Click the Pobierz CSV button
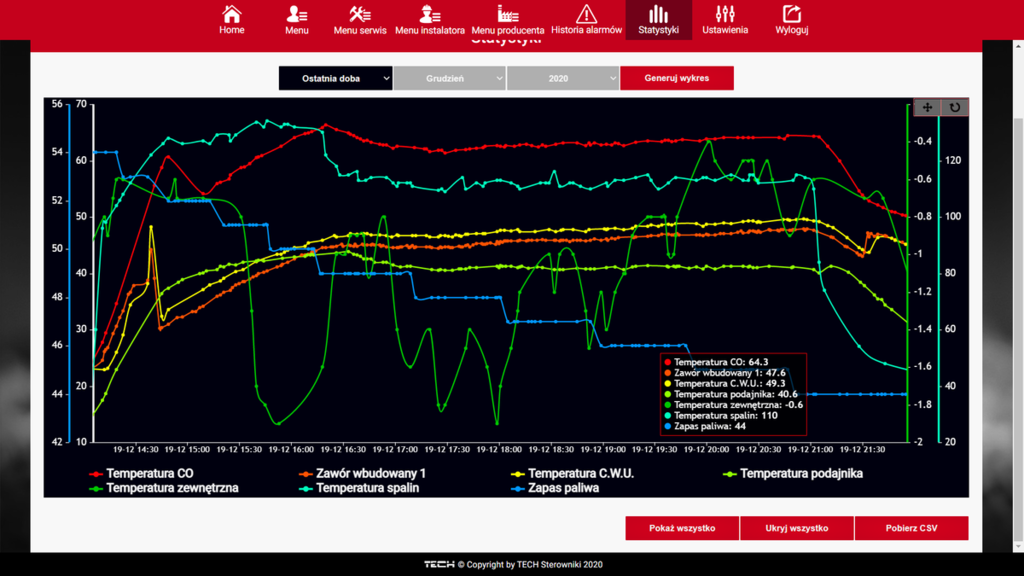Screen dimensions: 1024x576 911,528
